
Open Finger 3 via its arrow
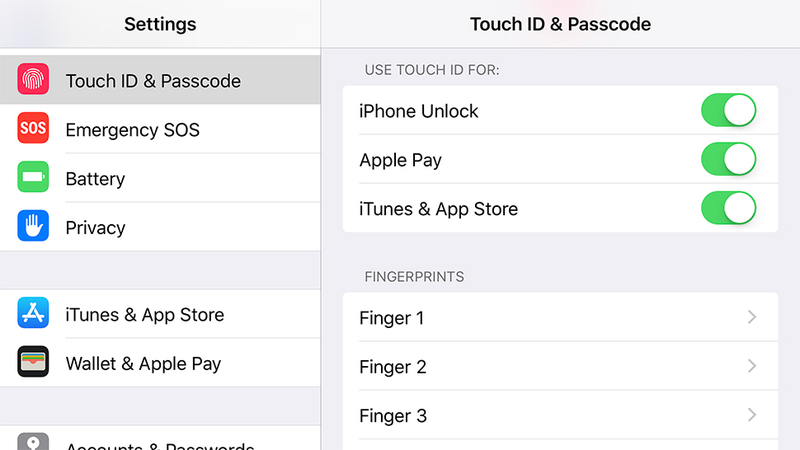752,415
